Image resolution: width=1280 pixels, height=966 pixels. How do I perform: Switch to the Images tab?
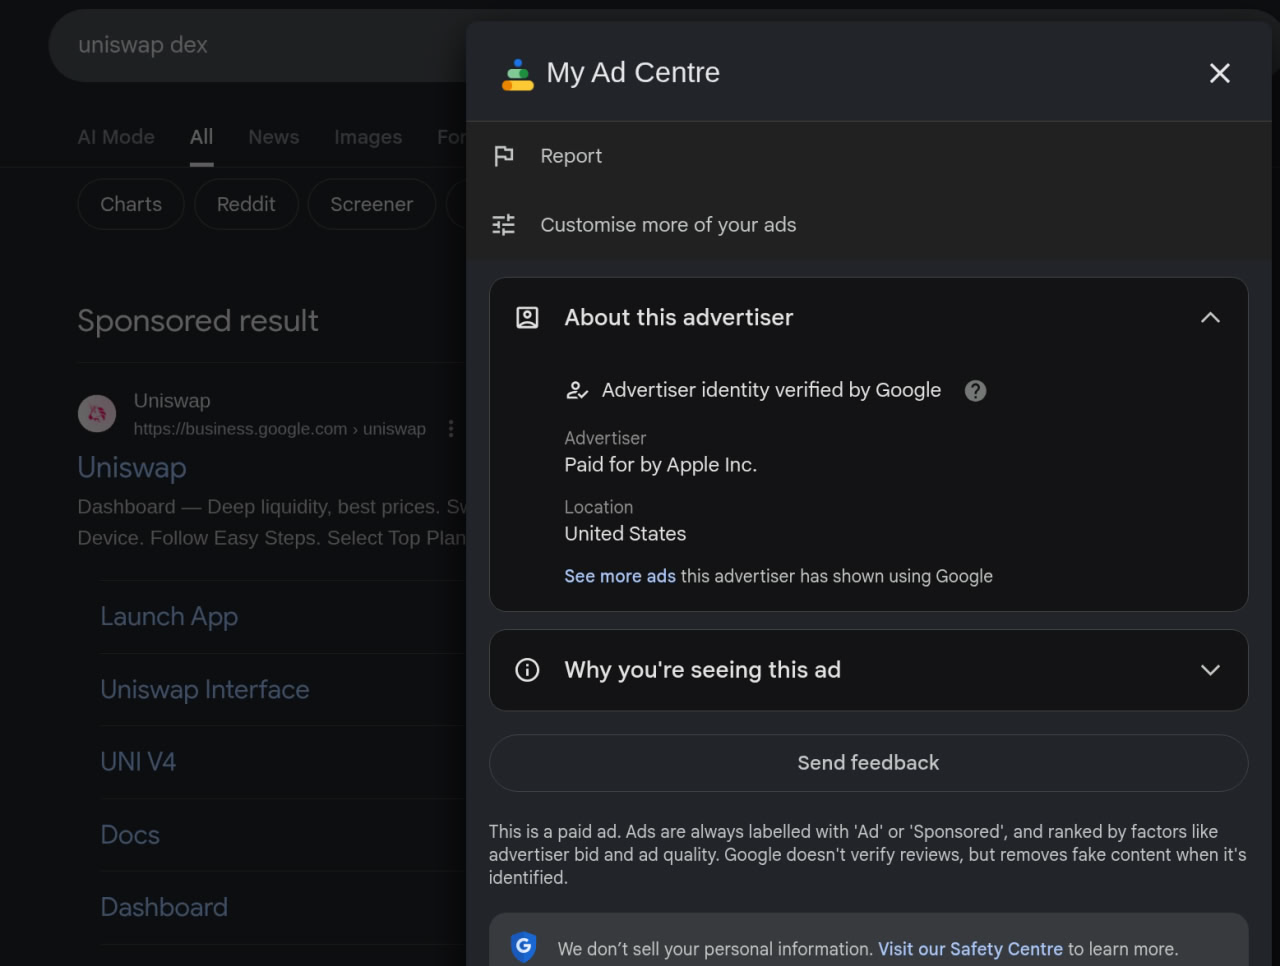(x=368, y=137)
